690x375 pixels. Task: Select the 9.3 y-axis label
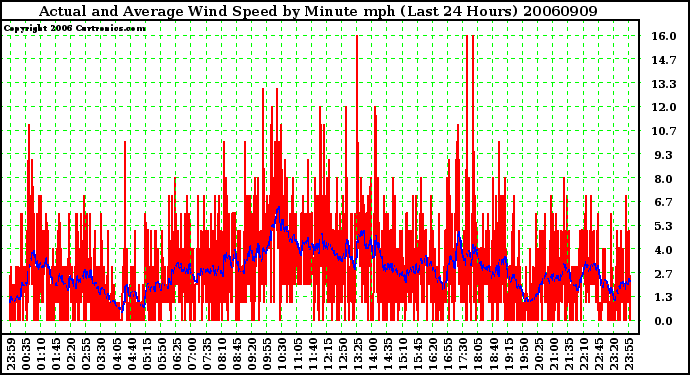point(664,155)
